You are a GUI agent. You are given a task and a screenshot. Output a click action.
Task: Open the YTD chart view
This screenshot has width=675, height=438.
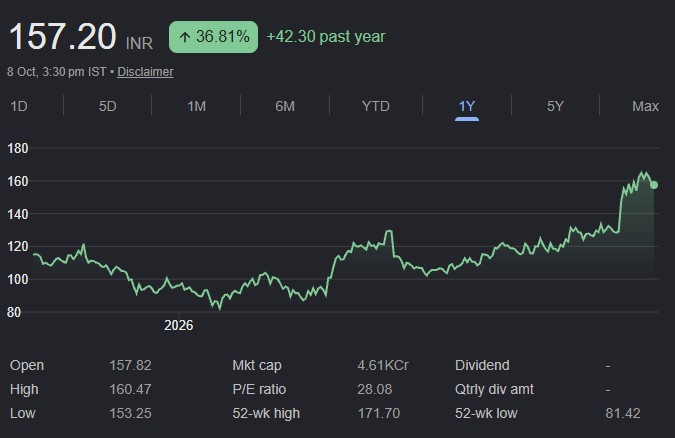[x=376, y=106]
